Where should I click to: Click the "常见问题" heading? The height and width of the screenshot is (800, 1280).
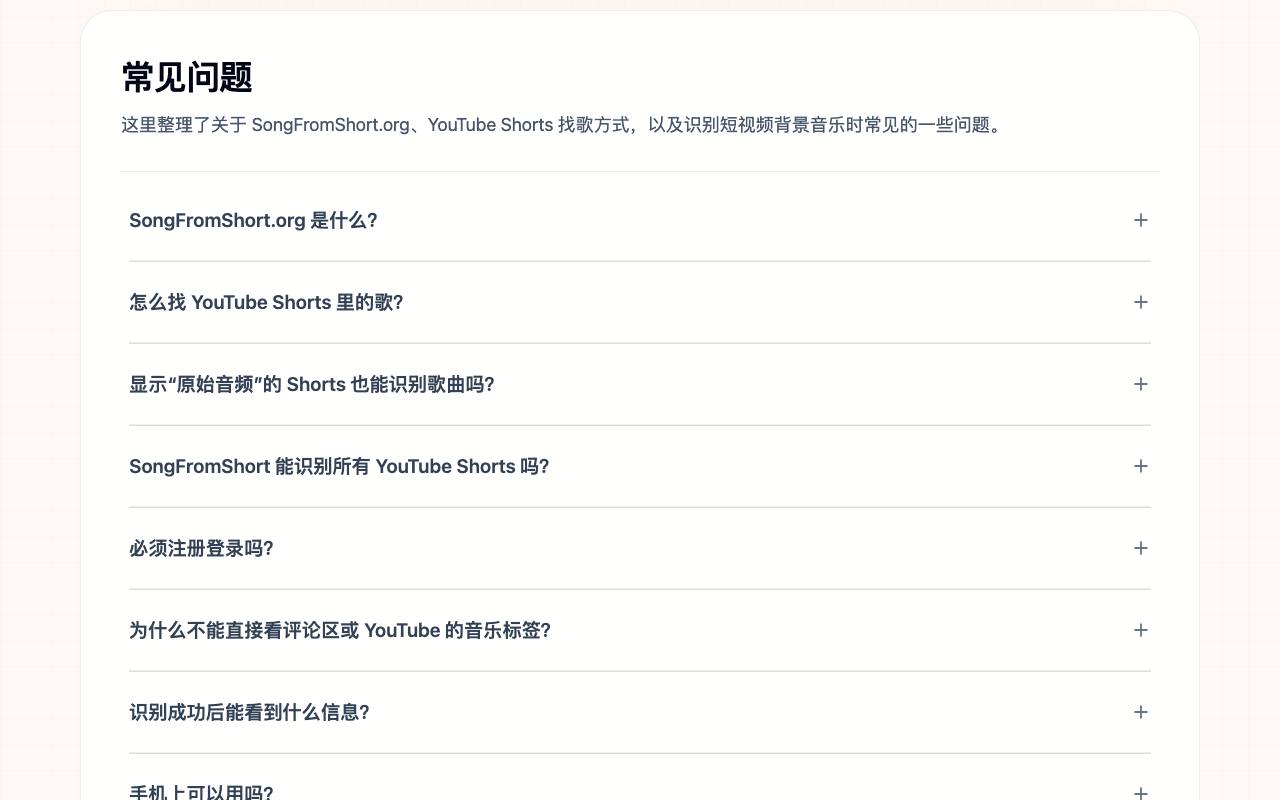click(x=187, y=77)
